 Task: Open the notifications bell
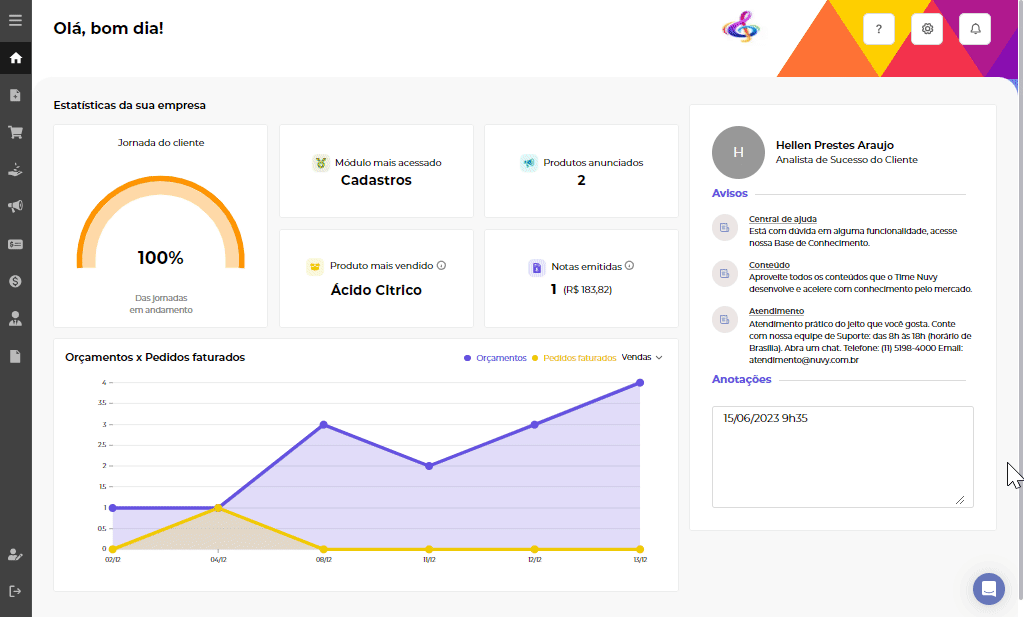tap(975, 29)
